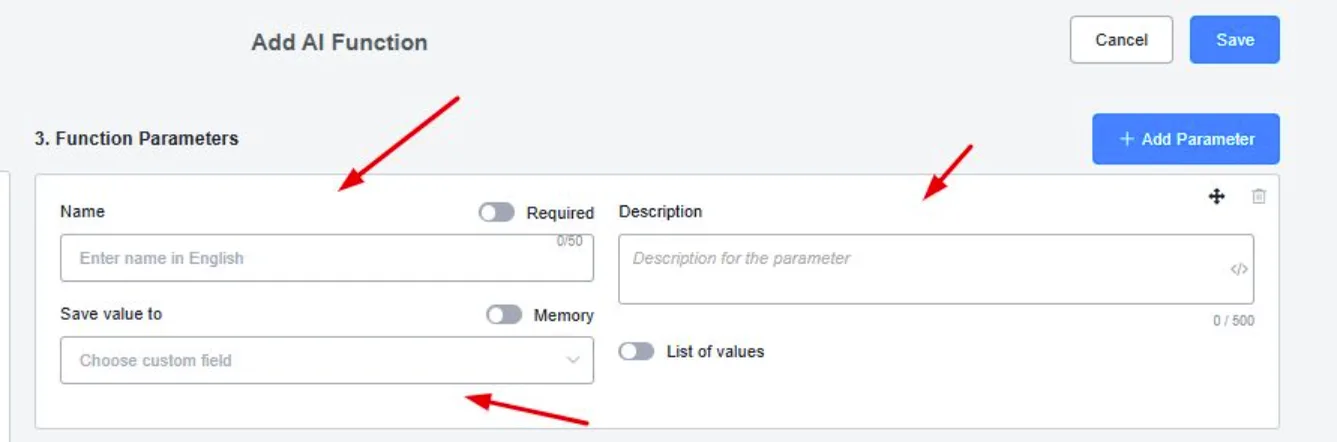Click the Cancel button
The width and height of the screenshot is (1337, 442).
(1121, 40)
